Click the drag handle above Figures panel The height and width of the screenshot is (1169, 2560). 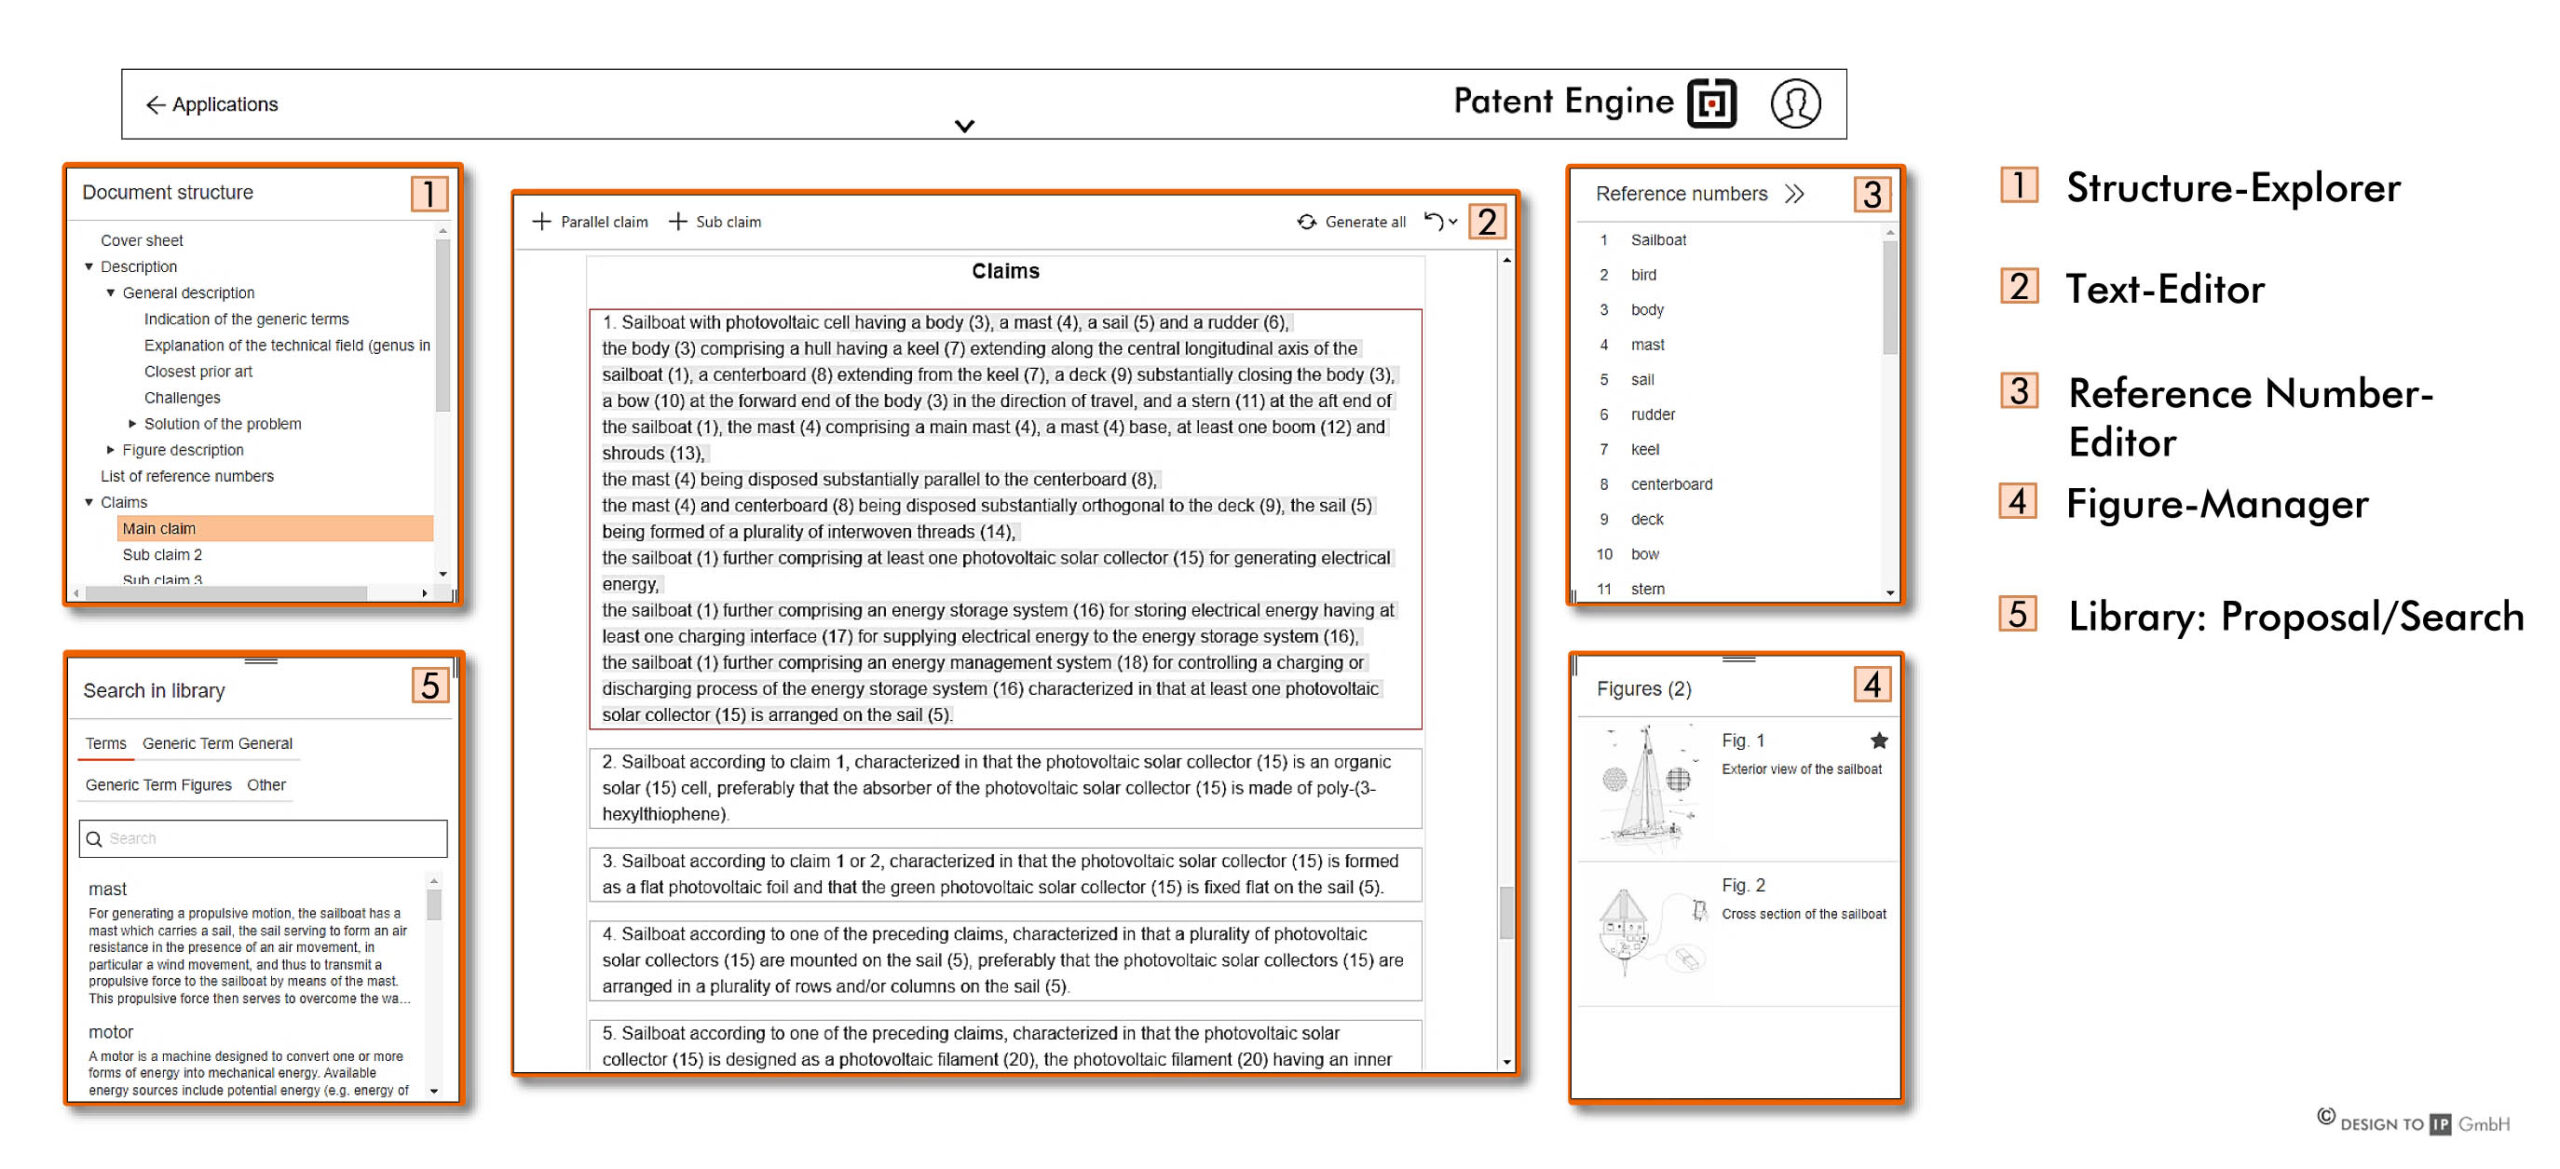point(1739,659)
